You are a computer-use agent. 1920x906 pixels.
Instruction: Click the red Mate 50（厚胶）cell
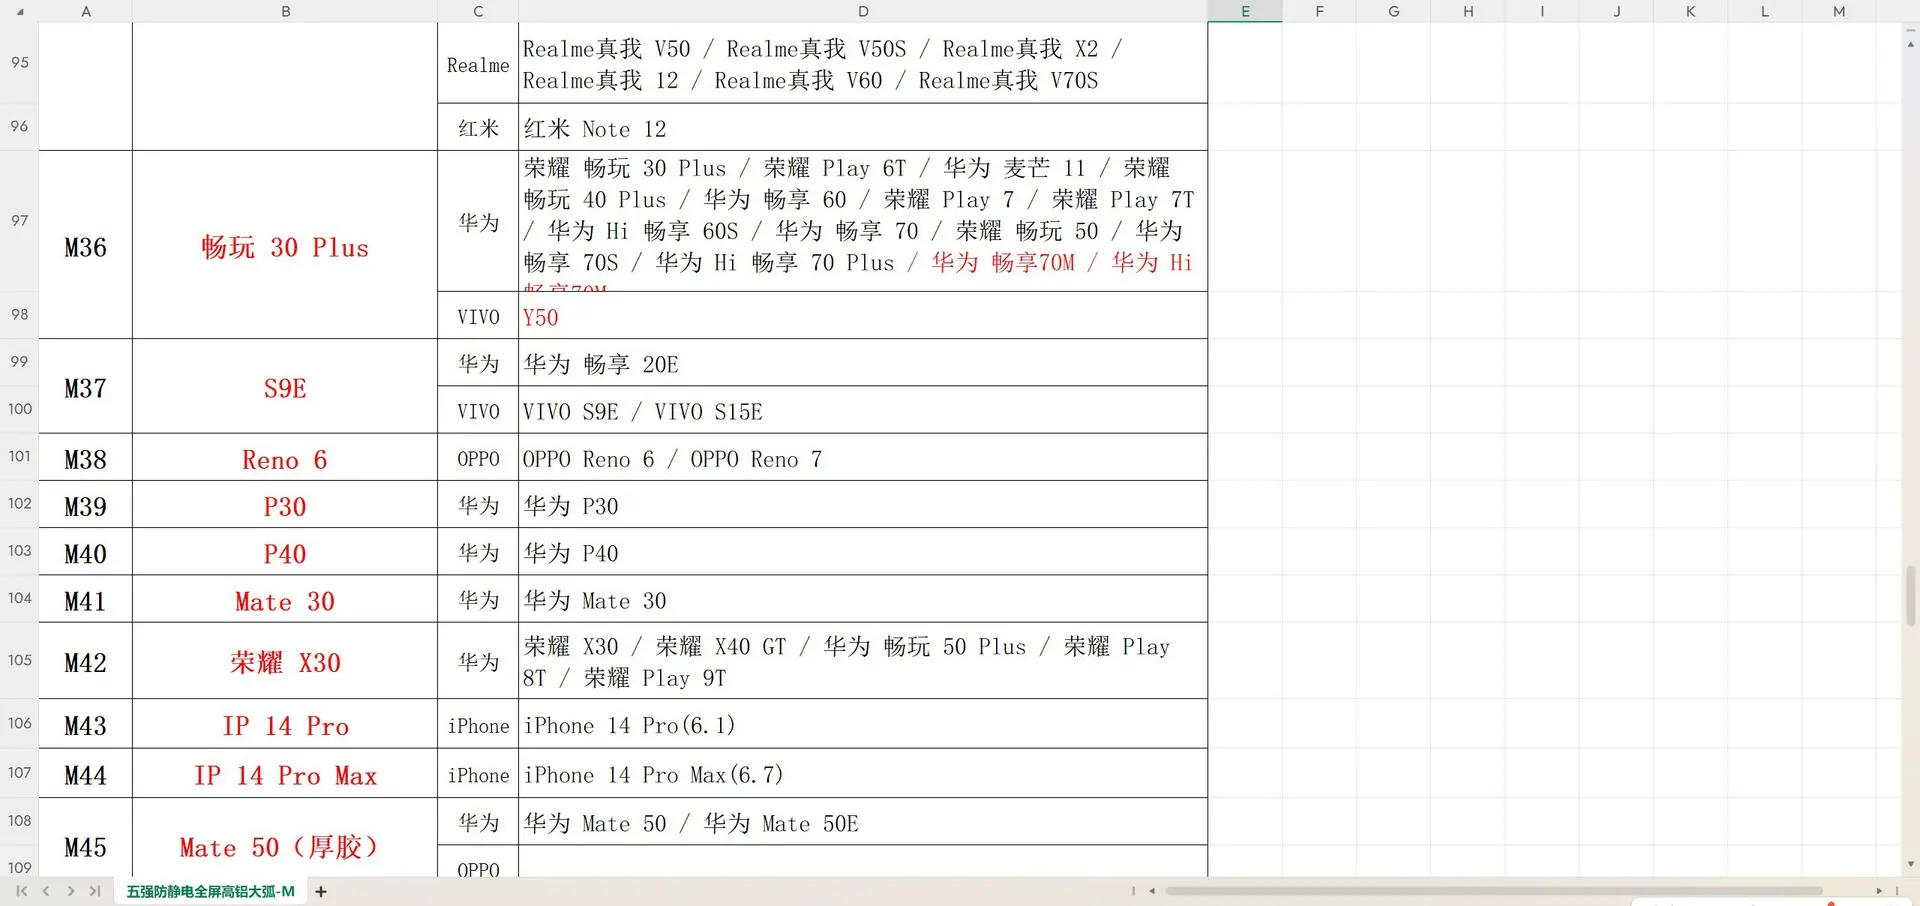pos(285,838)
